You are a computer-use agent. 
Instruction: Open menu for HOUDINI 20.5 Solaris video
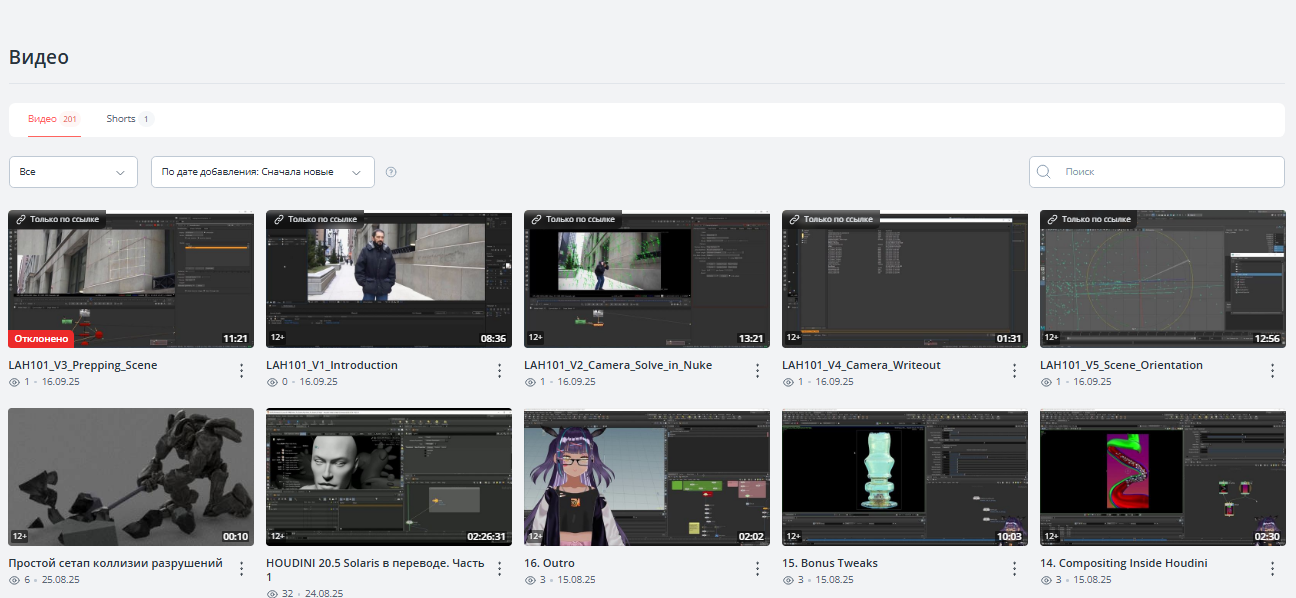pos(499,569)
